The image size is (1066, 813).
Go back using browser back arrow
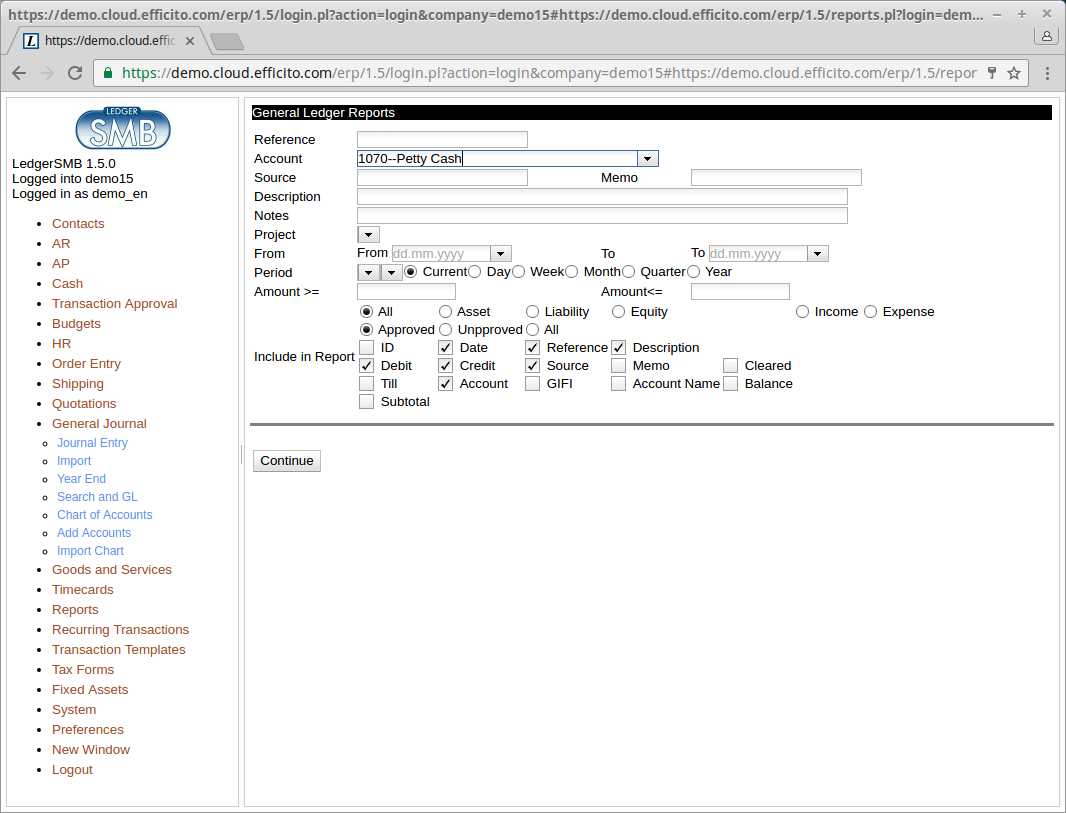[19, 73]
